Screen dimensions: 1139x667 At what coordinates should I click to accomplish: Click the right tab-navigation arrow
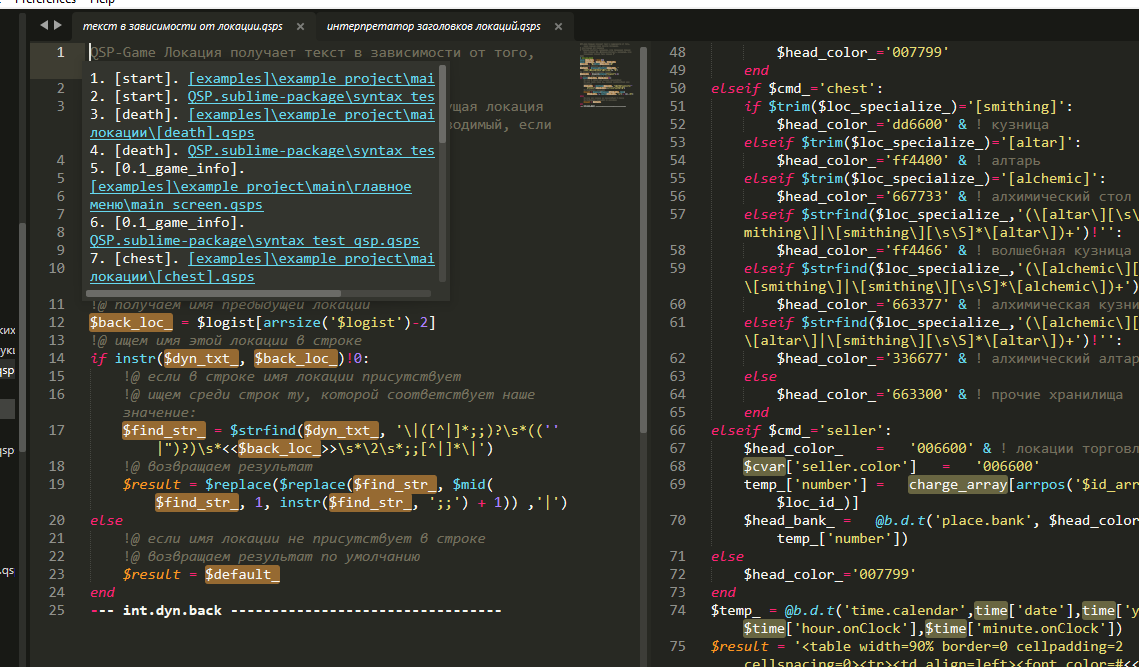(x=57, y=25)
